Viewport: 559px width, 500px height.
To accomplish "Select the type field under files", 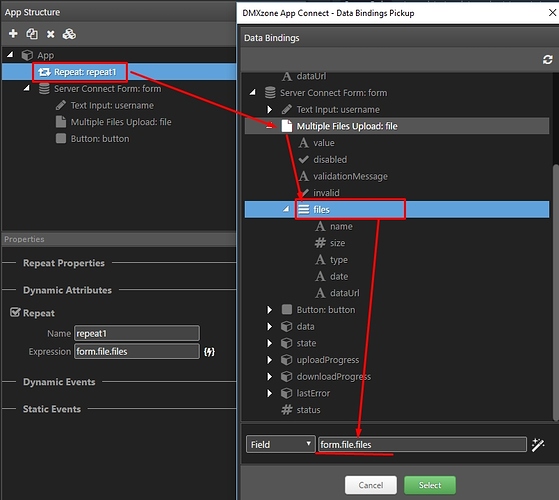I will pos(339,260).
